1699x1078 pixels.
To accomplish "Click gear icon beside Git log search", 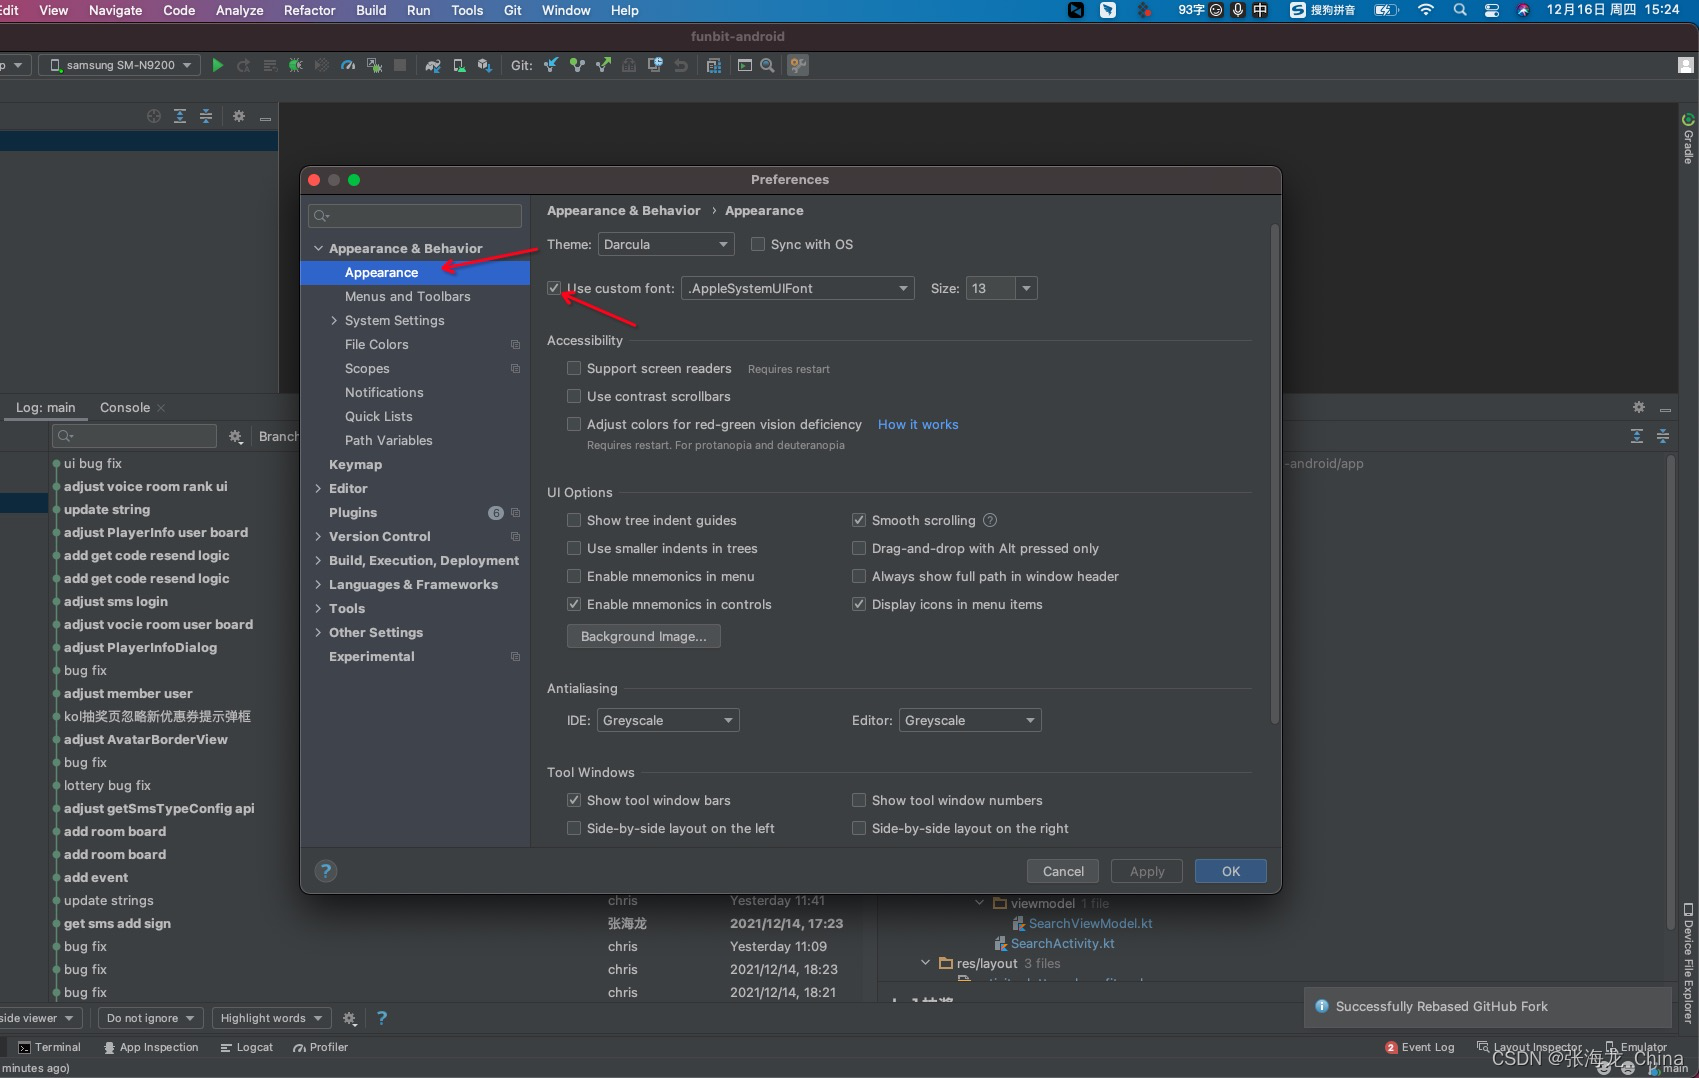I will (235, 436).
